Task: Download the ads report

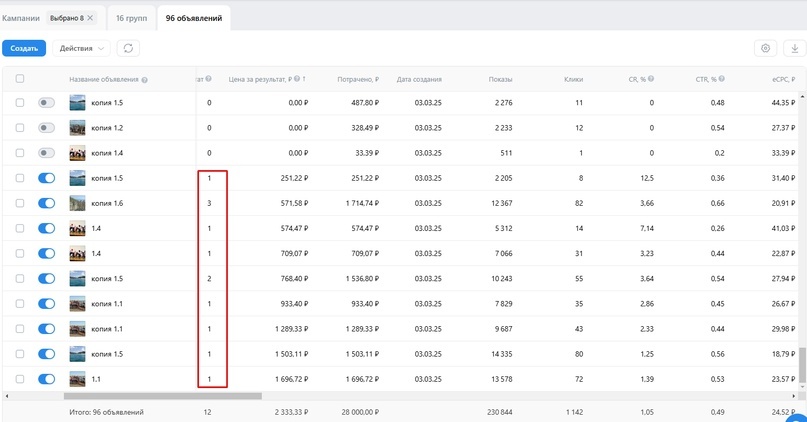Action: click(795, 48)
